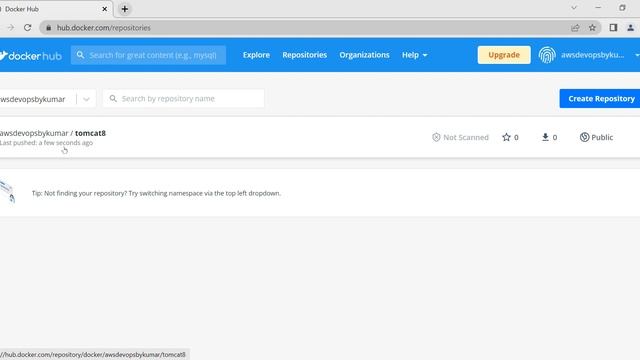The height and width of the screenshot is (360, 640).
Task: Click the magnifier icon in top search bar
Action: coord(80,55)
